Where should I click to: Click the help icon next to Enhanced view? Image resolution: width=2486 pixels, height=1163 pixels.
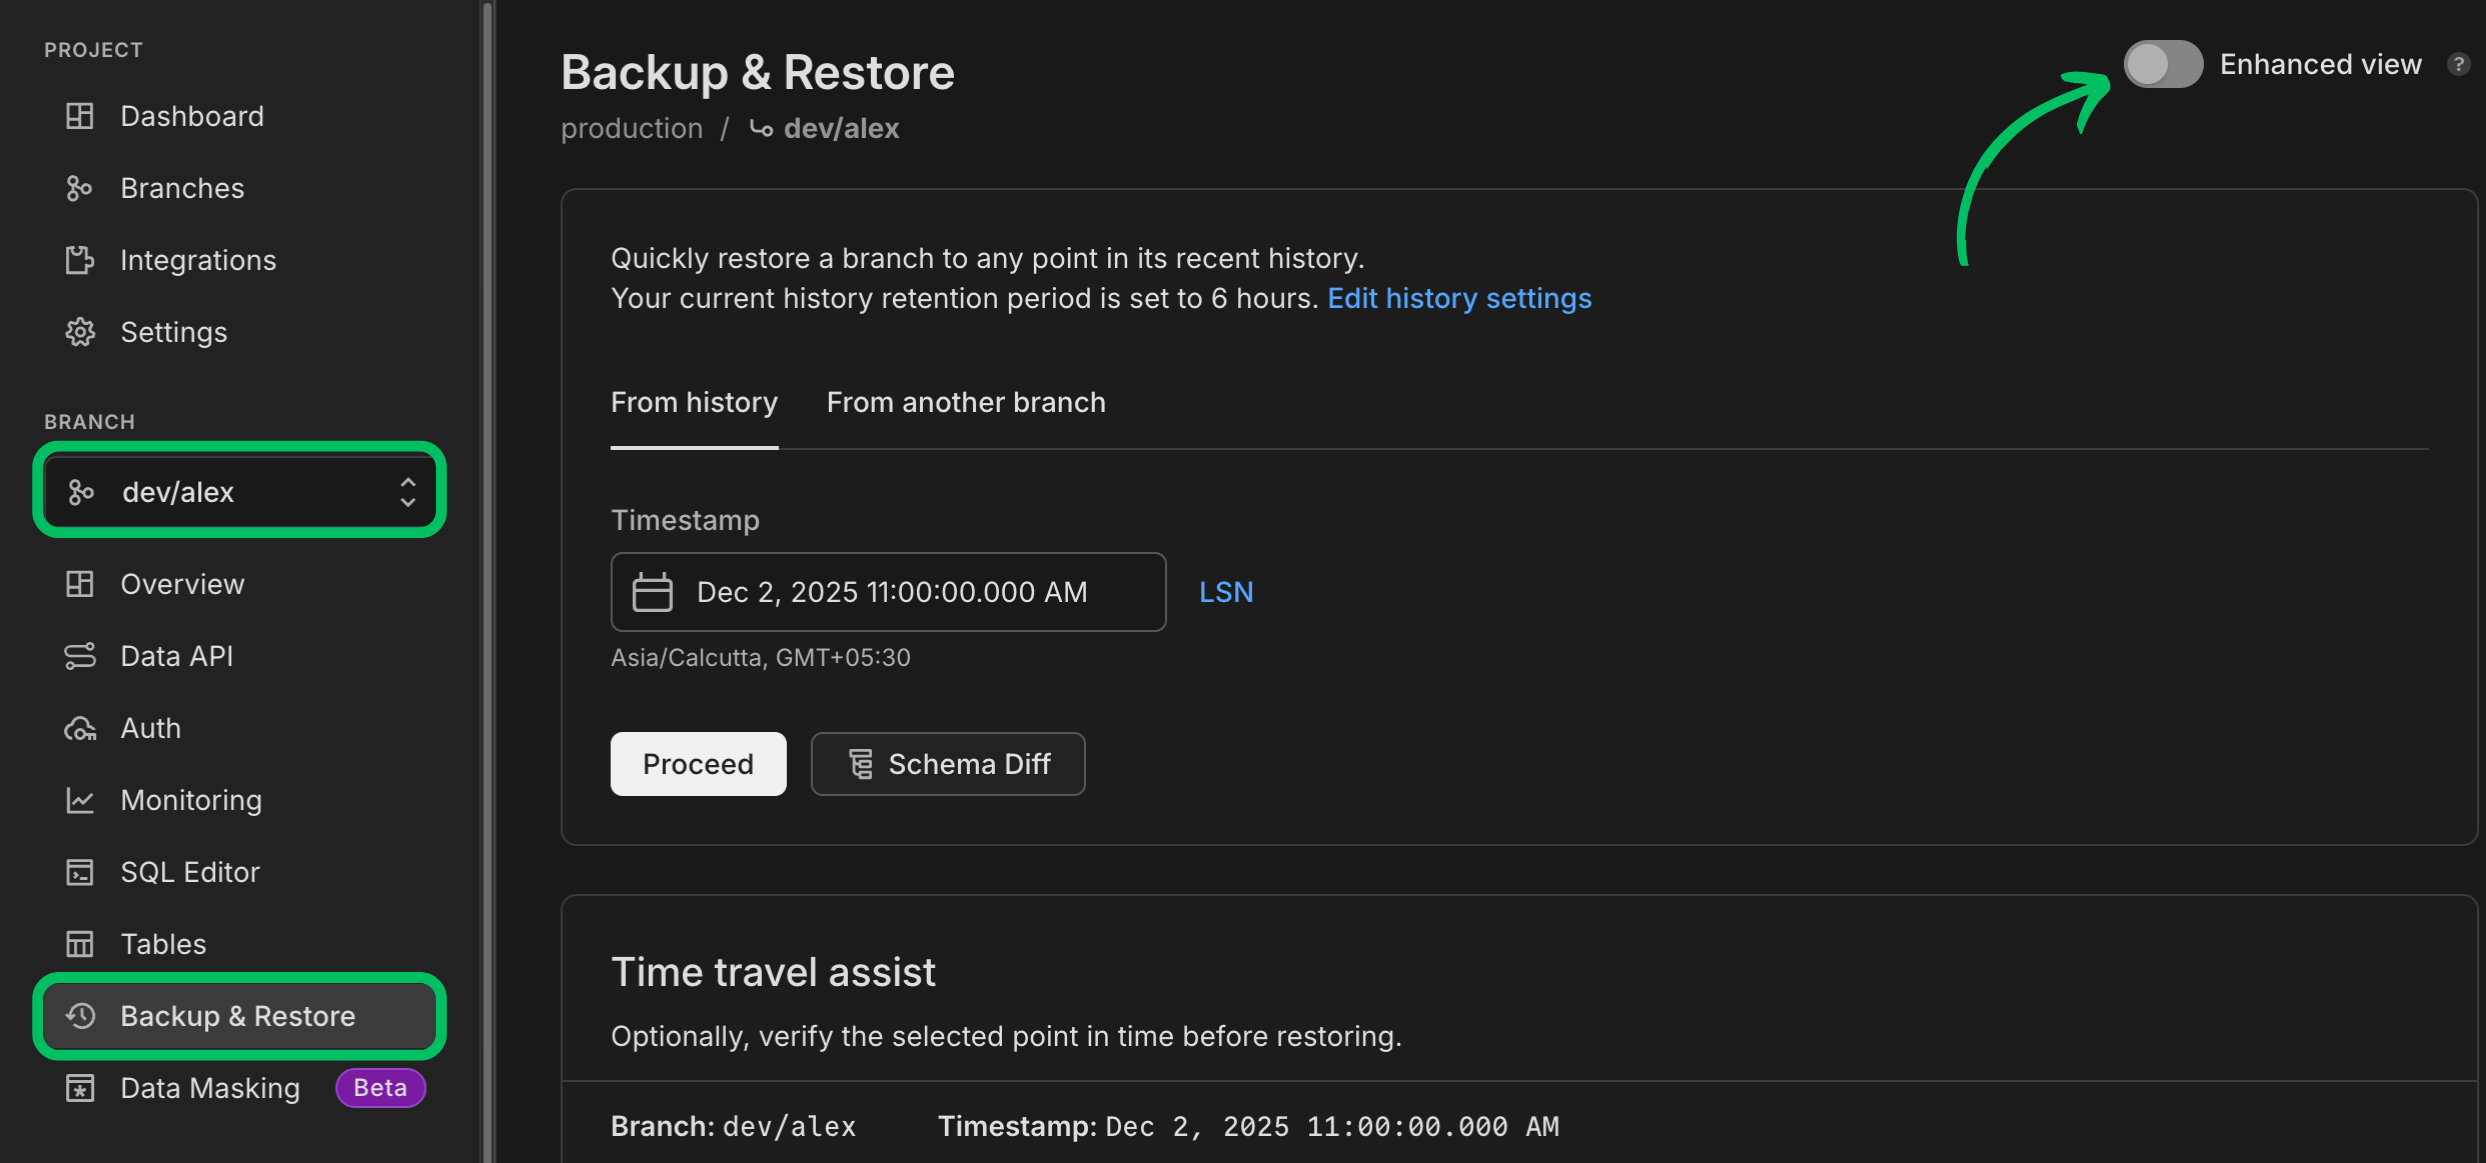tap(2460, 64)
